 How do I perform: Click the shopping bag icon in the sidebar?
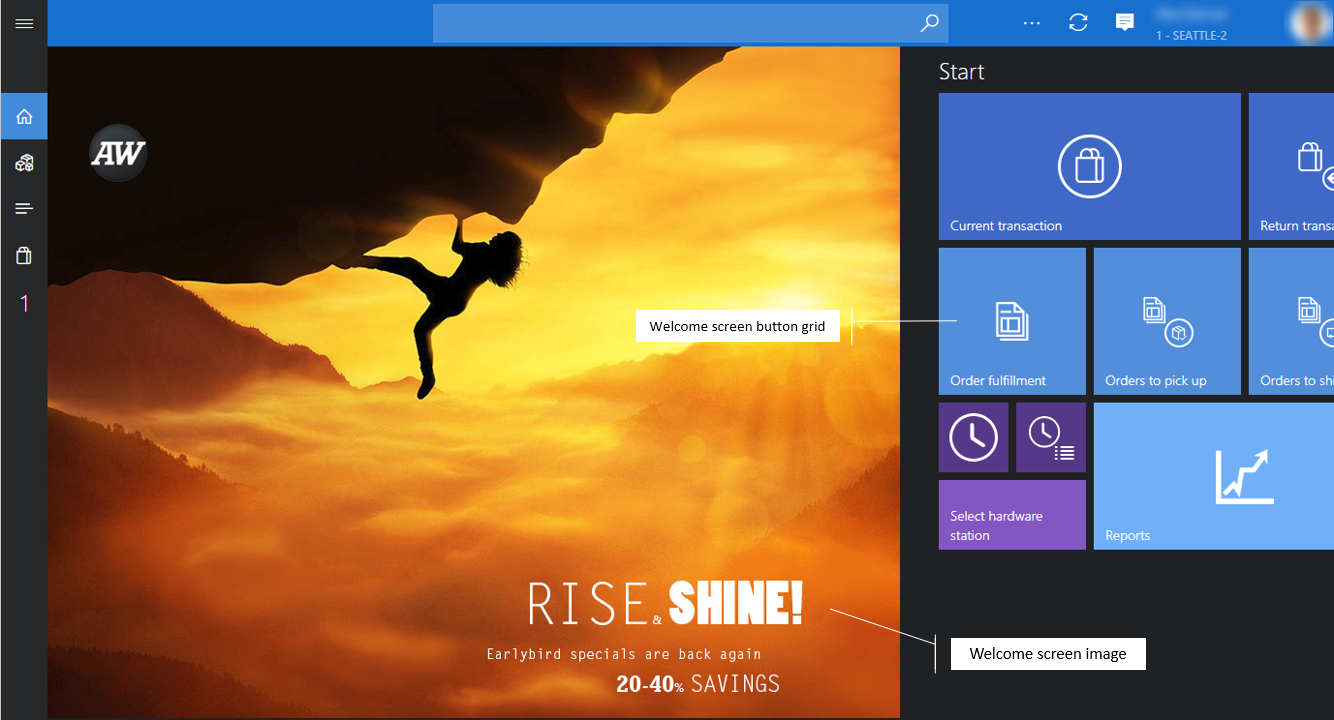coord(23,255)
